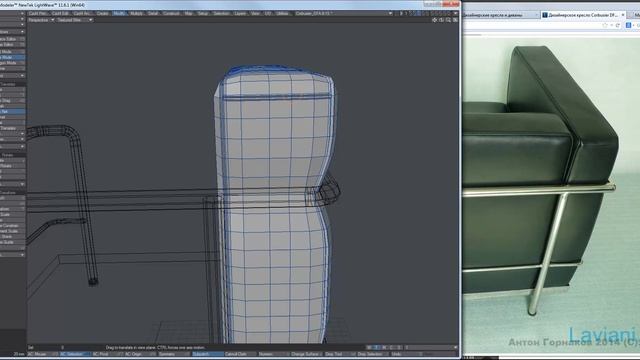
Task: Select browser tab Дизайнерское кресло Corbusier
Action: coord(583,15)
